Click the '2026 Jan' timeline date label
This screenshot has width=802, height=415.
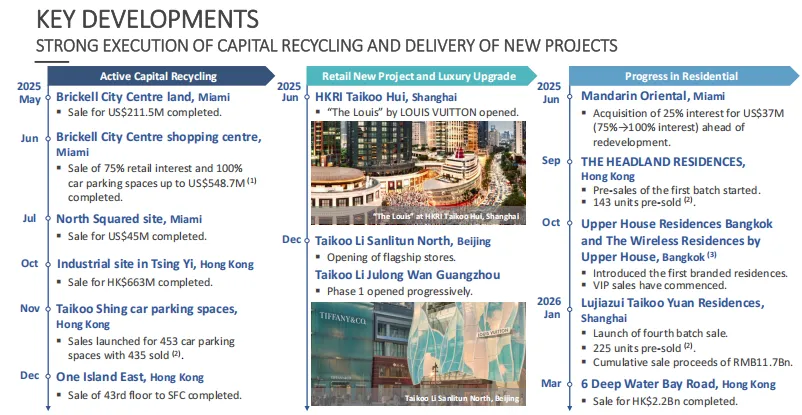coord(549,308)
